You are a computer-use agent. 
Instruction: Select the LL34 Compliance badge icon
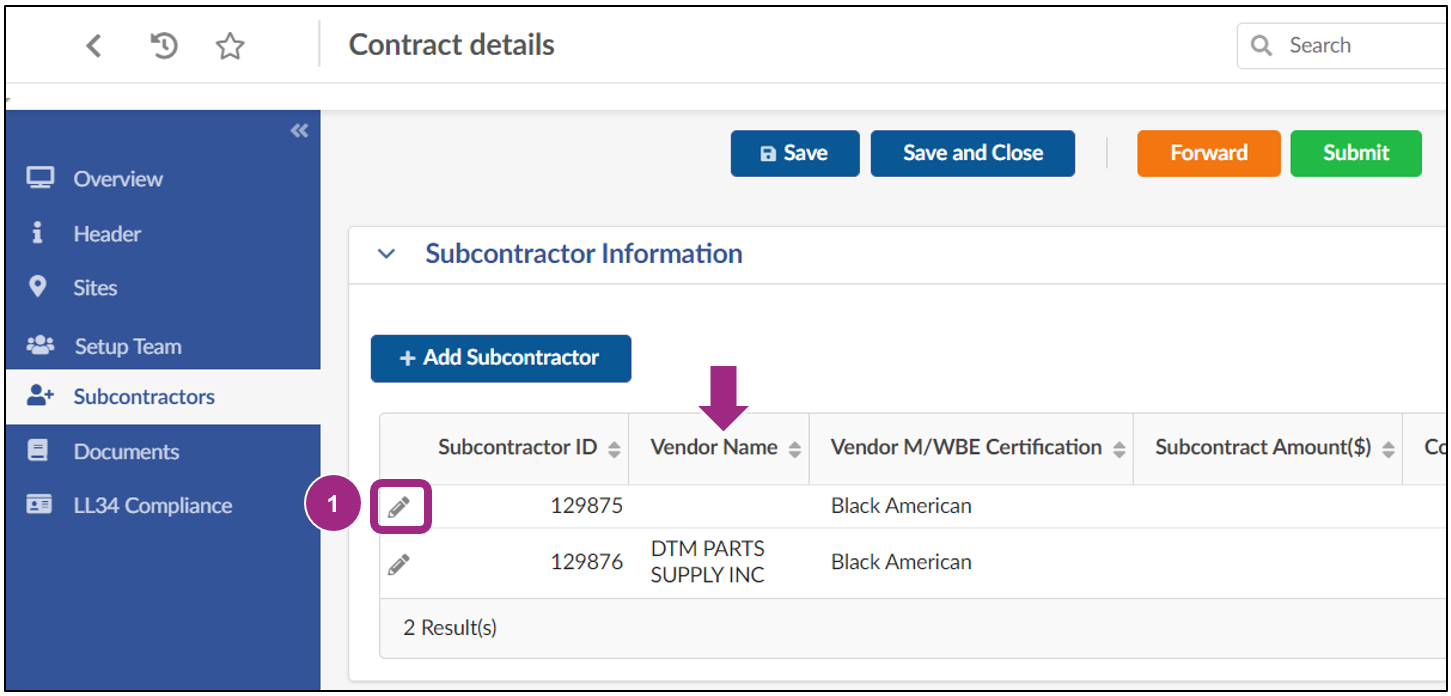click(x=40, y=505)
